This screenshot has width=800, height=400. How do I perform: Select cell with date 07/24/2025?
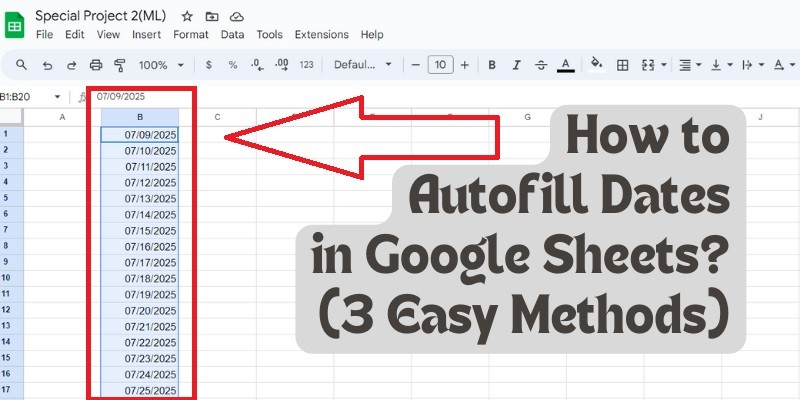pyautogui.click(x=140, y=374)
